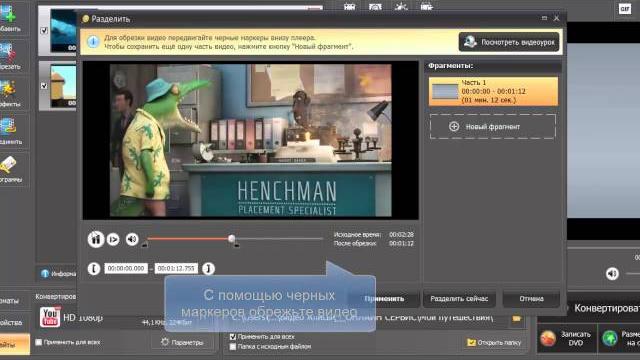Click the Информация icon in the main window
Image resolution: width=640 pixels, height=360 pixels.
click(45, 273)
